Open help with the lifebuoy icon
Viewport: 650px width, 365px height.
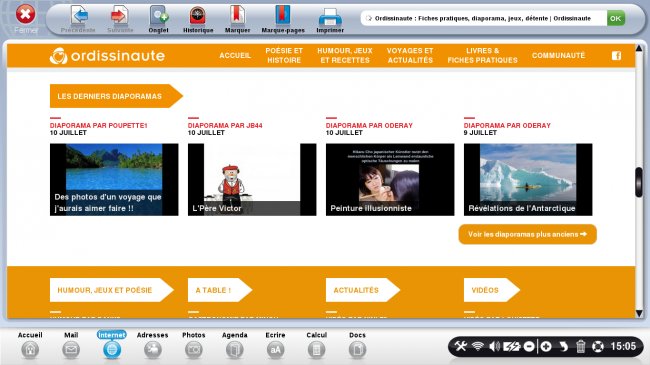pos(598,346)
